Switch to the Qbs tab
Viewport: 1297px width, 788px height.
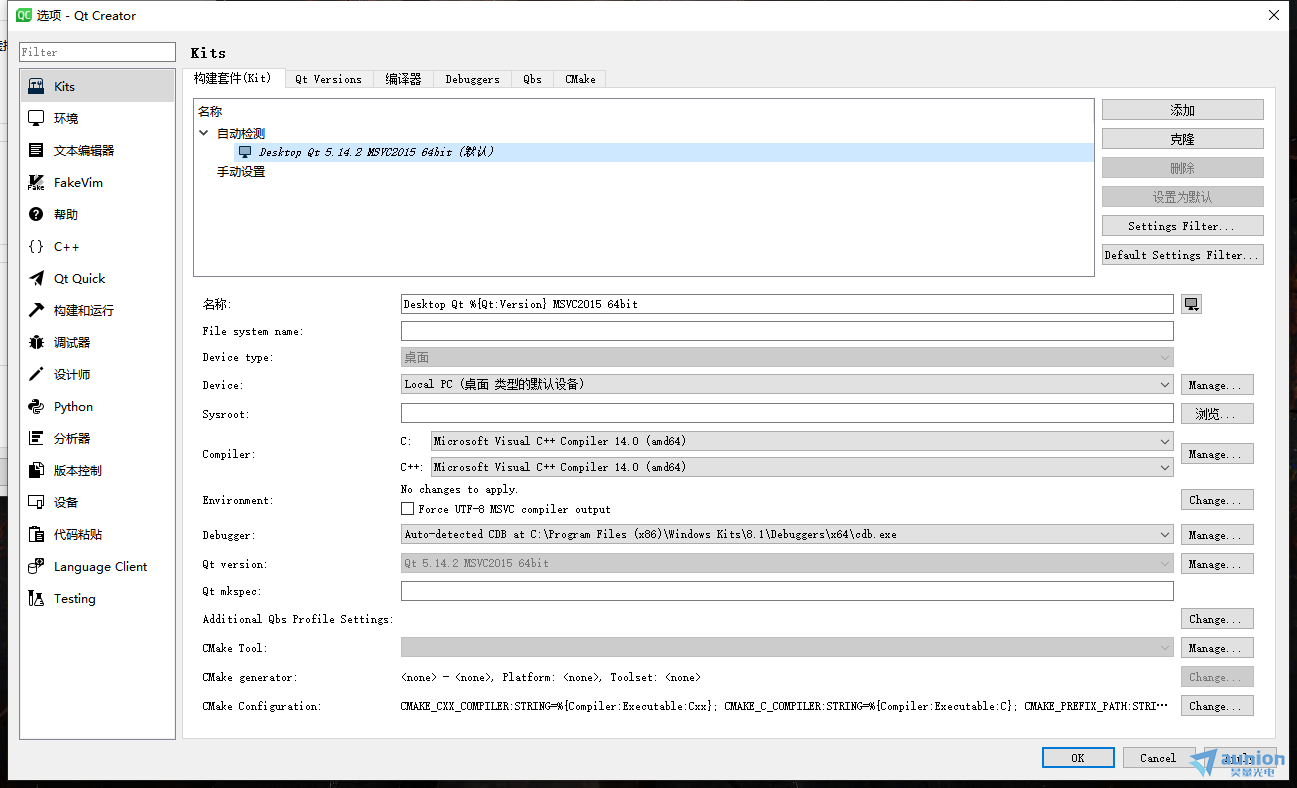[x=532, y=79]
